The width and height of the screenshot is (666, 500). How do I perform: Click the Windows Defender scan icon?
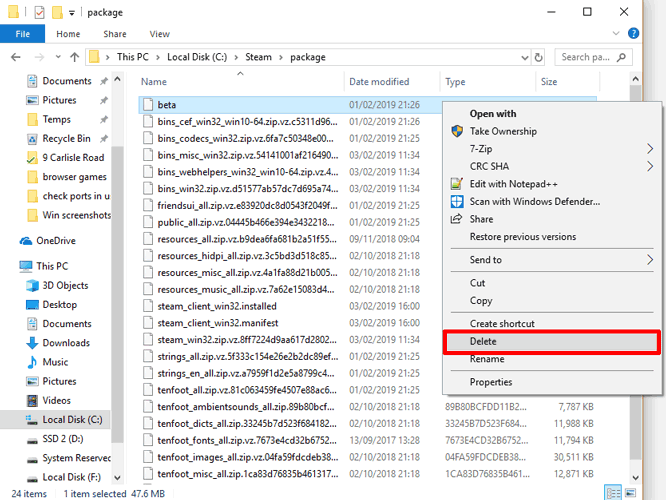click(x=457, y=202)
